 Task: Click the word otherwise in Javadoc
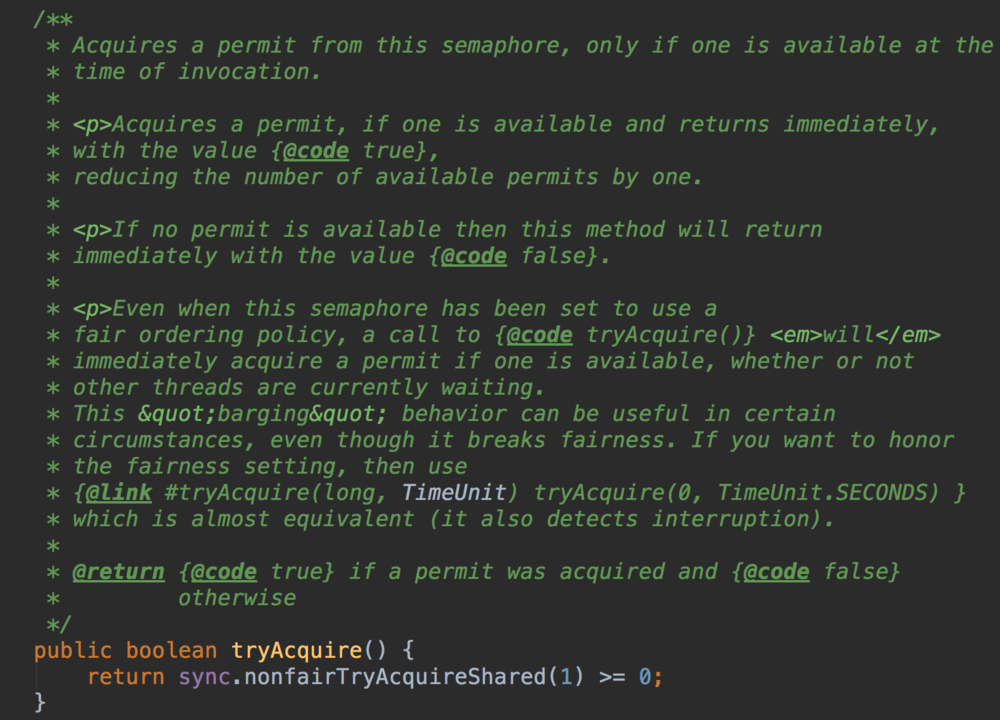pyautogui.click(x=237, y=598)
